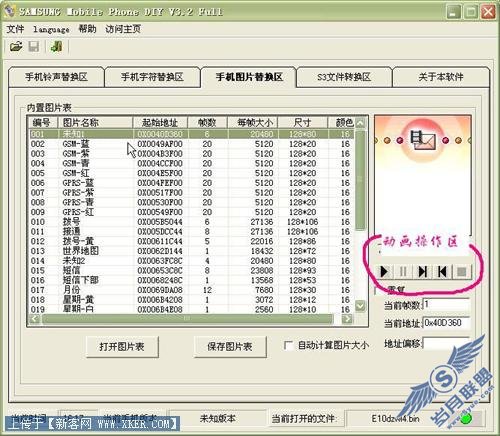The image size is (500, 436).
Task: Select row 005 GSM-红
Action: [x=191, y=173]
